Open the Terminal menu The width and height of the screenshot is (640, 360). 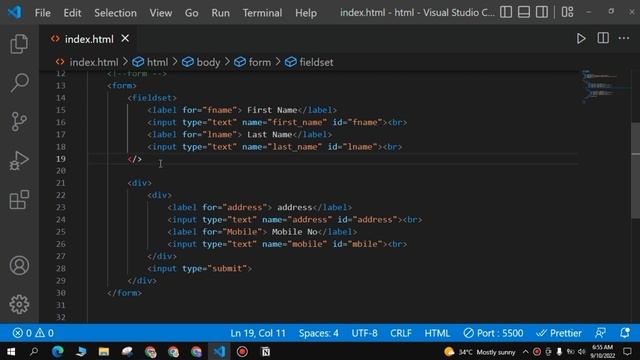point(262,13)
